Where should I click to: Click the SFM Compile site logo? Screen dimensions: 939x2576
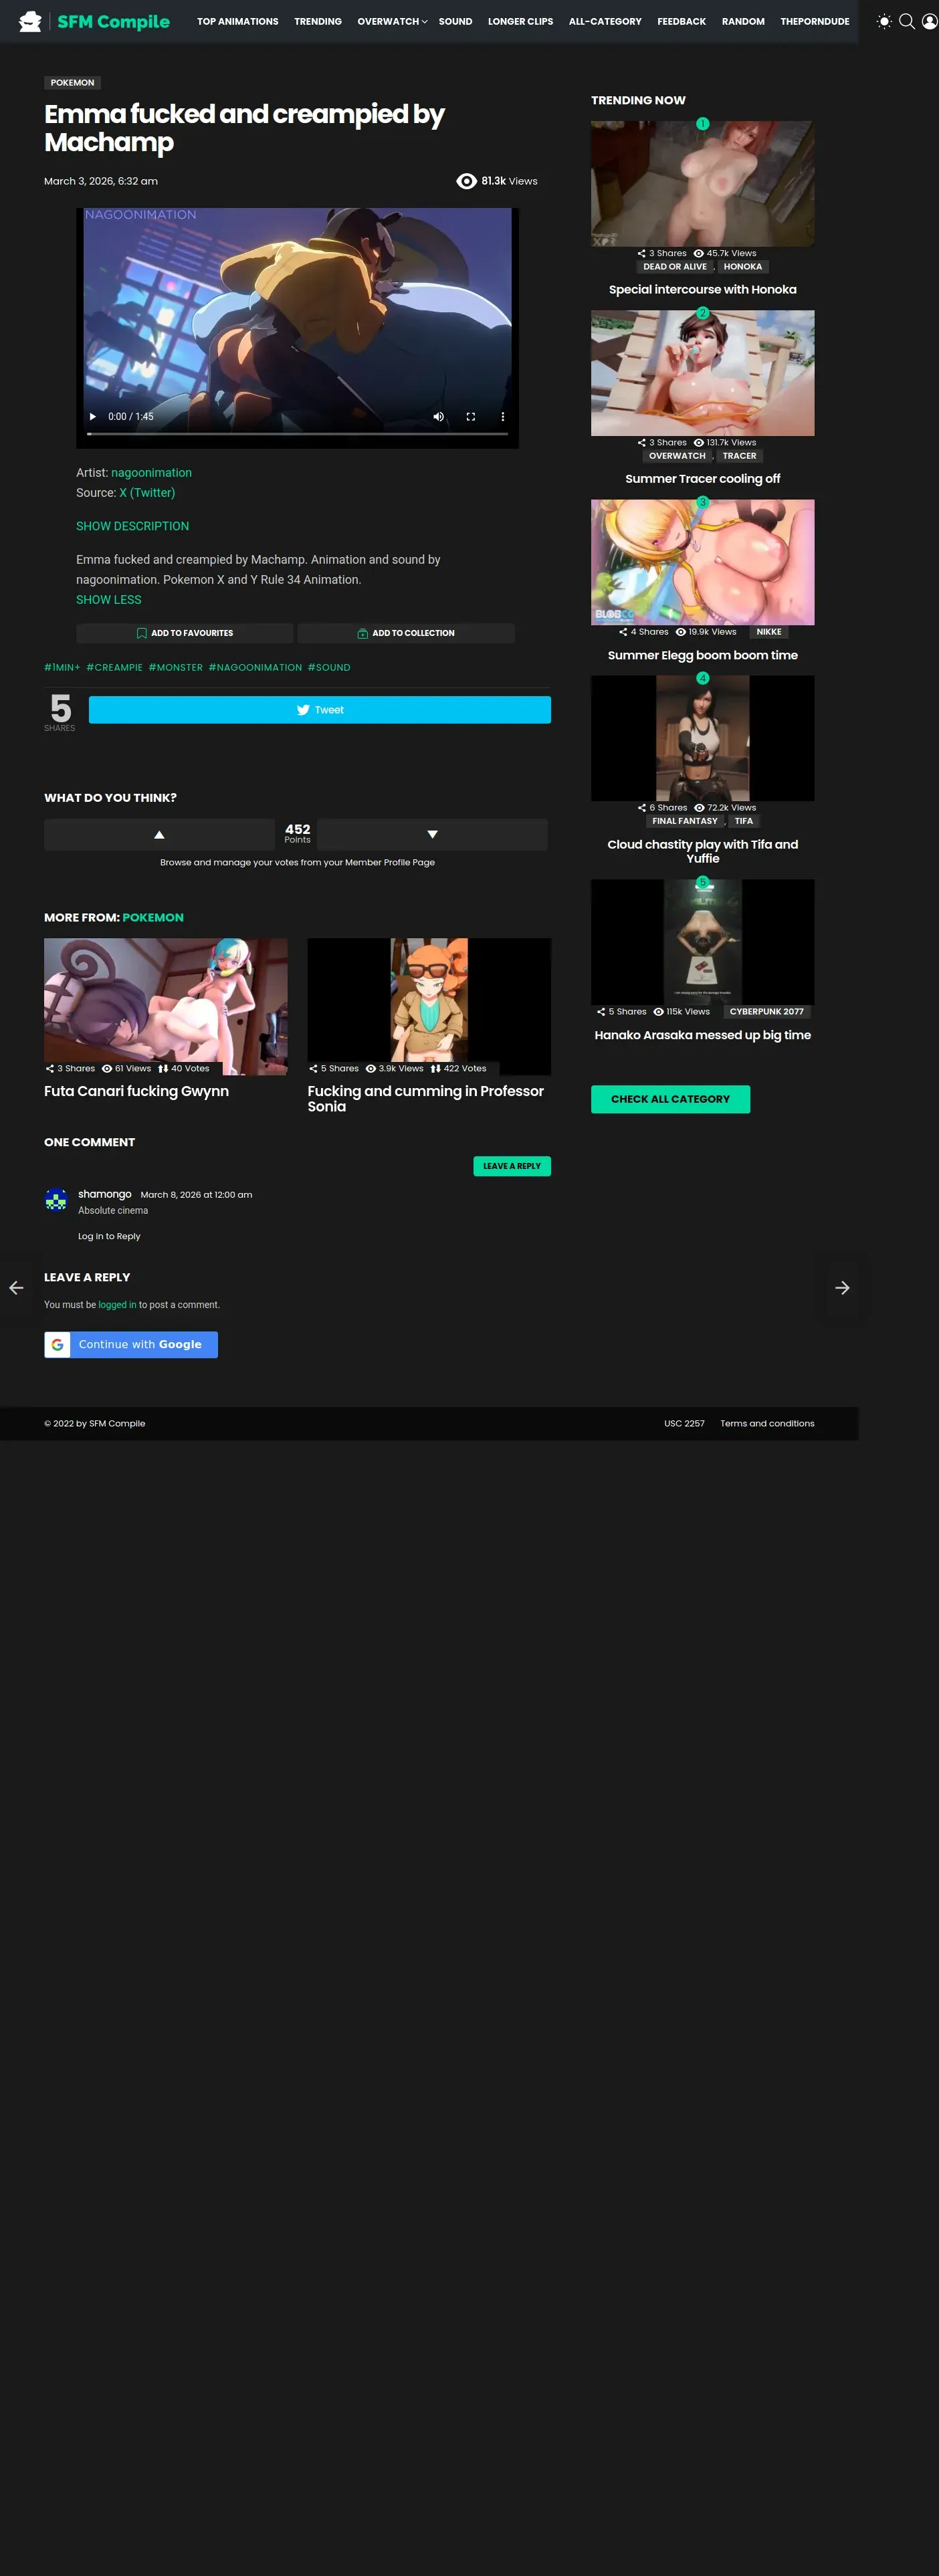tap(94, 21)
